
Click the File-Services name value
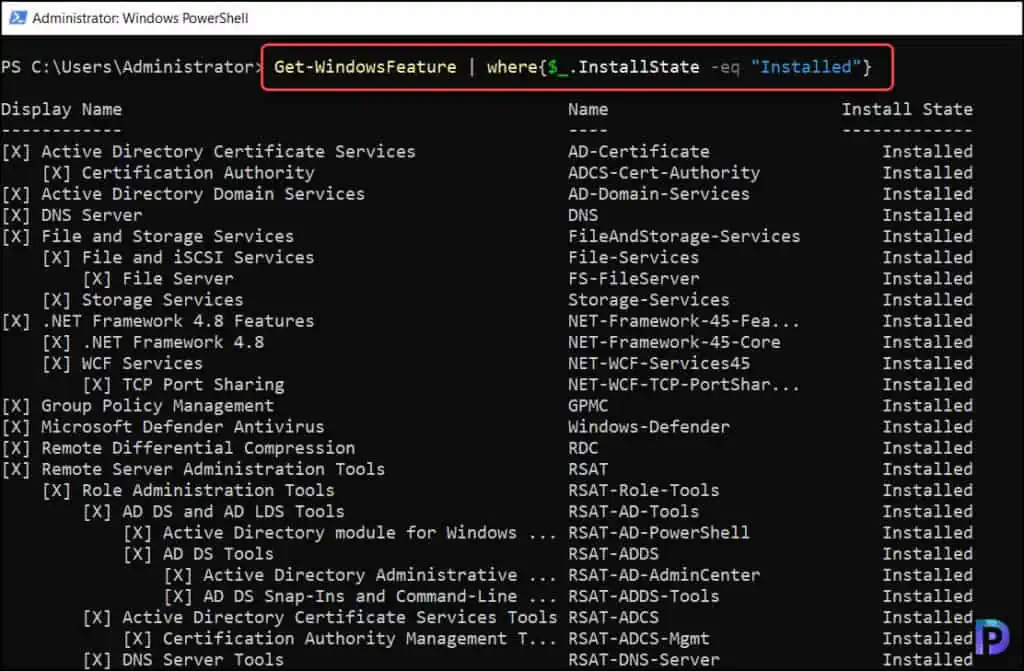pos(633,257)
